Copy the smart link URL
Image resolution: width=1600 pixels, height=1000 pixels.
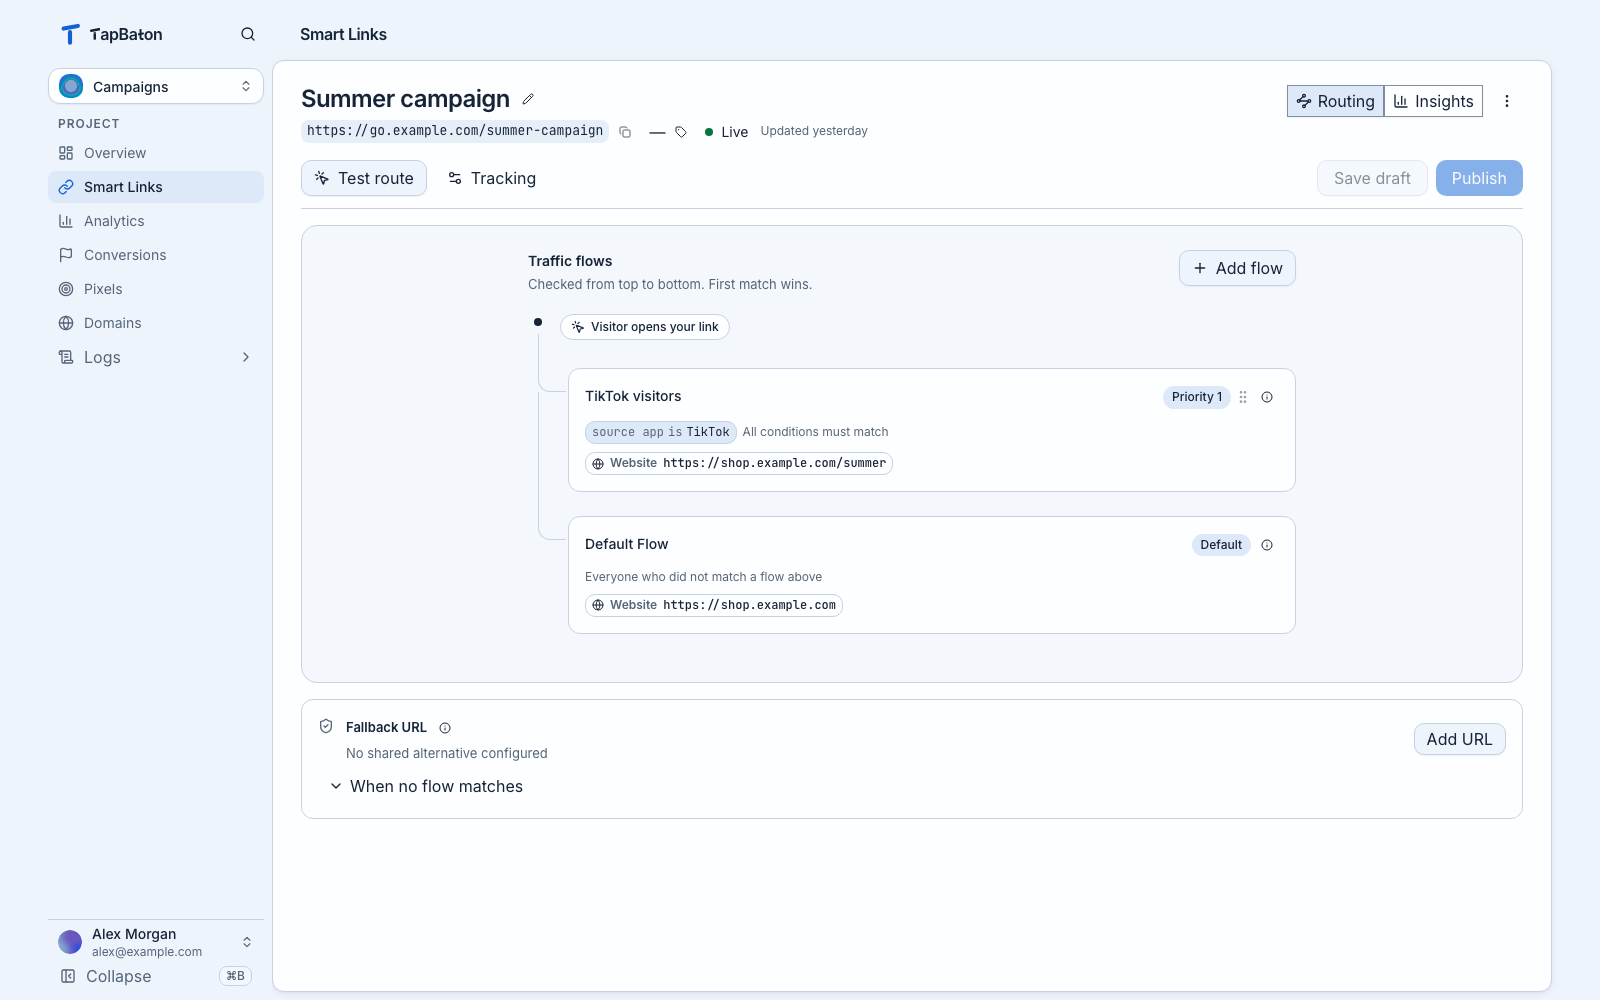(x=625, y=132)
